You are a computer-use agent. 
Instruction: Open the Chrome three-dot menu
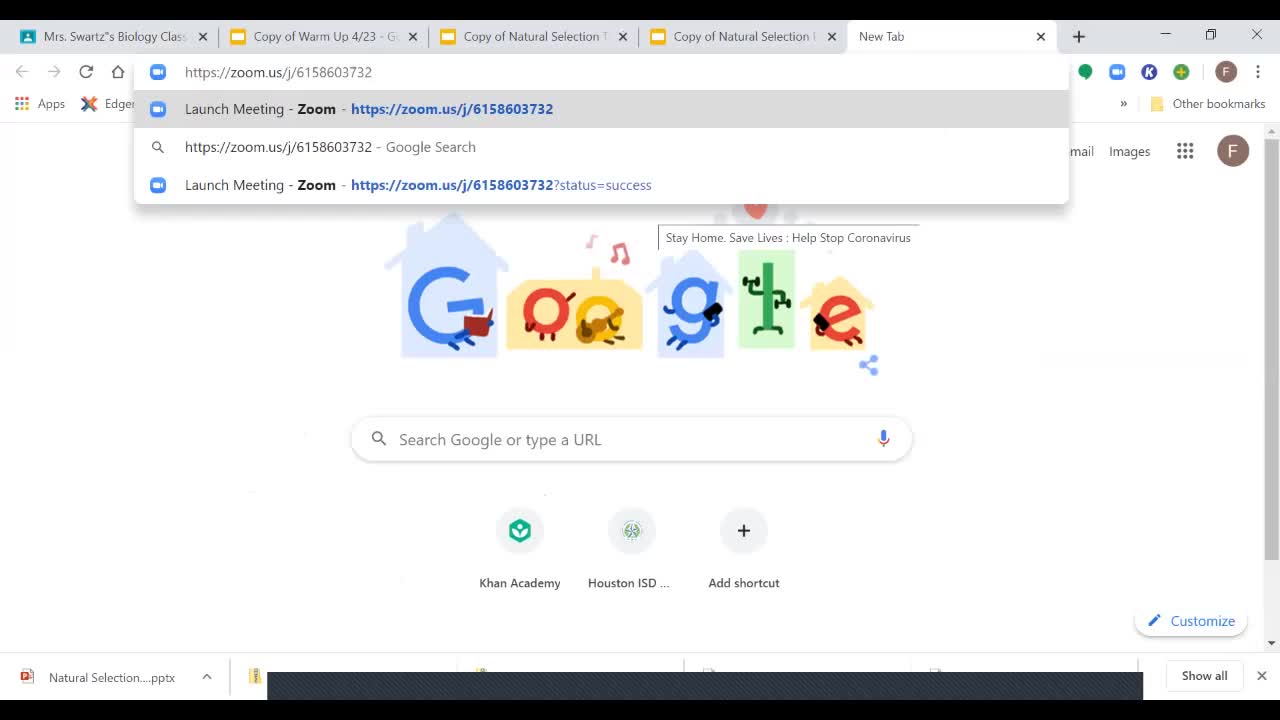[x=1258, y=72]
